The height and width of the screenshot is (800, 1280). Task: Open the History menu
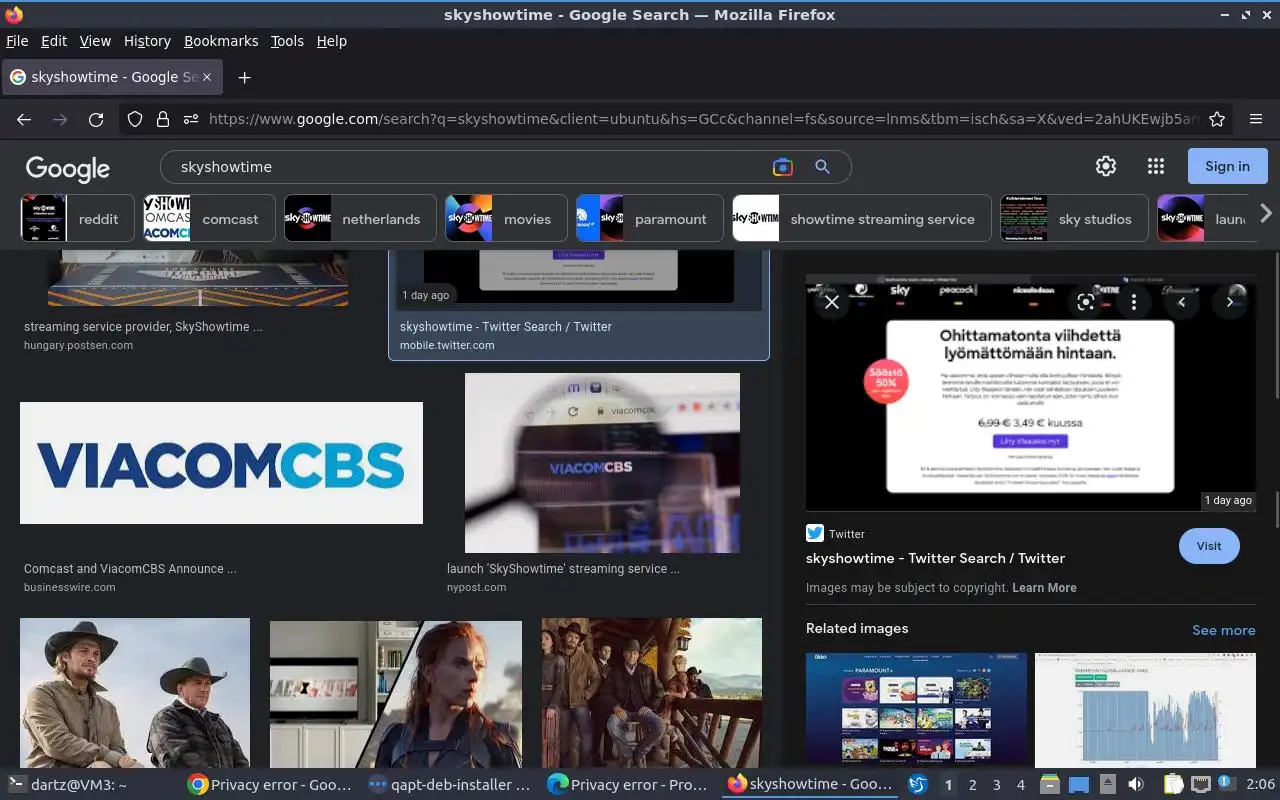coord(147,41)
